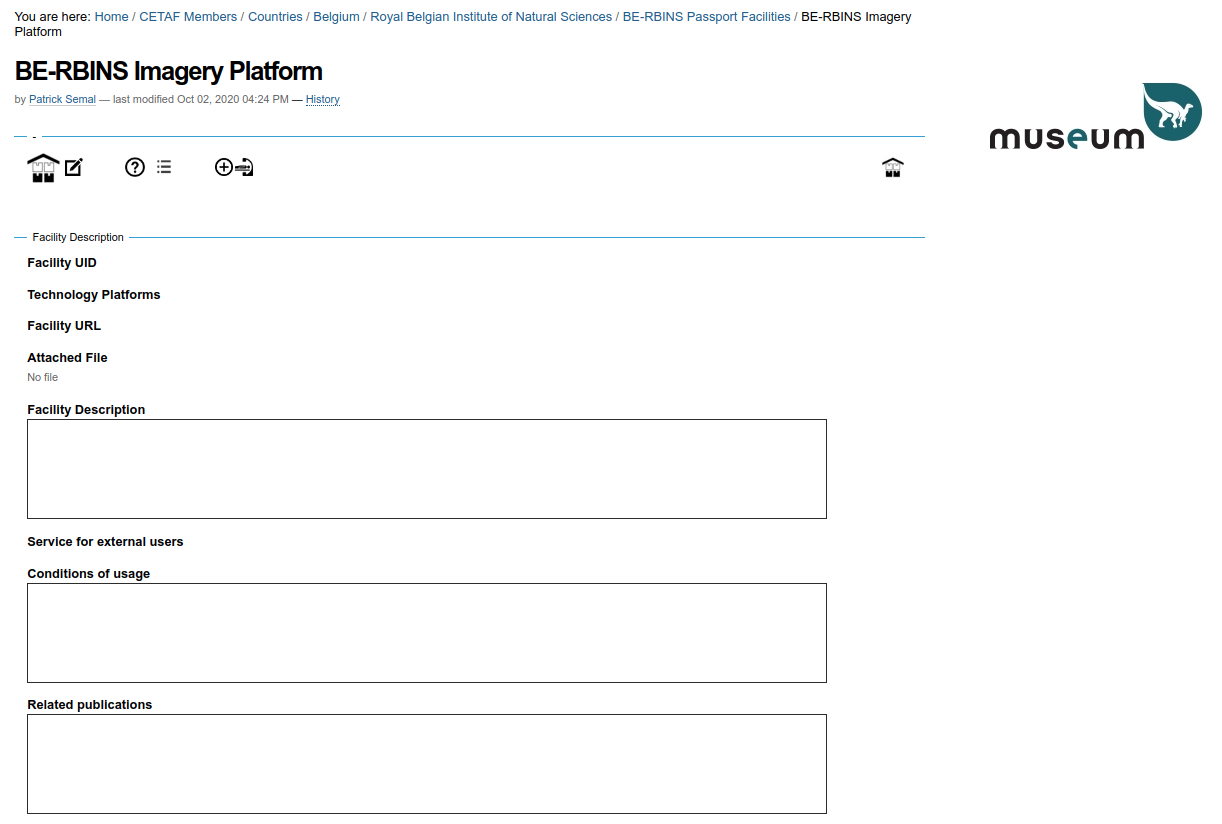Open Royal Belgian Institute of Natural Sciences link
1222x824 pixels.
point(491,17)
